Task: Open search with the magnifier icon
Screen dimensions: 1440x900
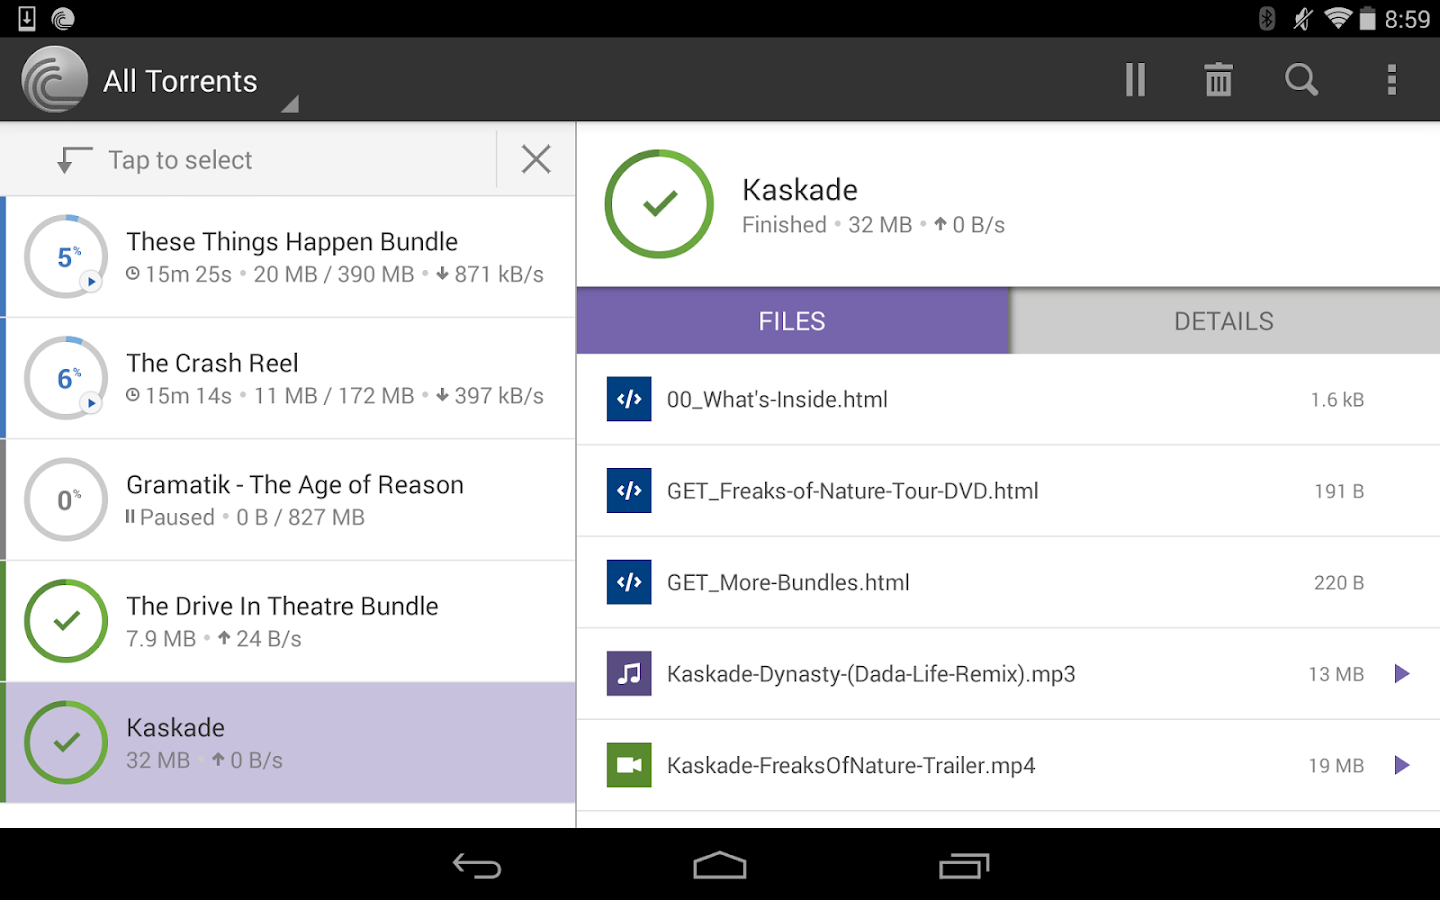Action: pyautogui.click(x=1301, y=80)
